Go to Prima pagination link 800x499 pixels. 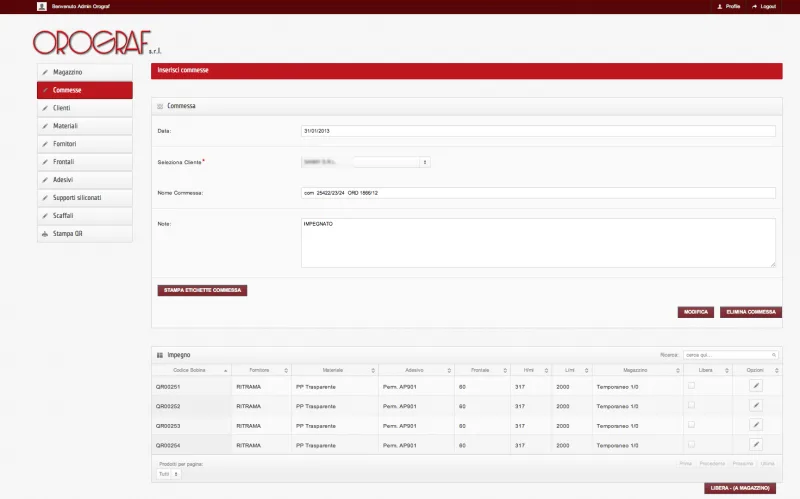(x=685, y=464)
